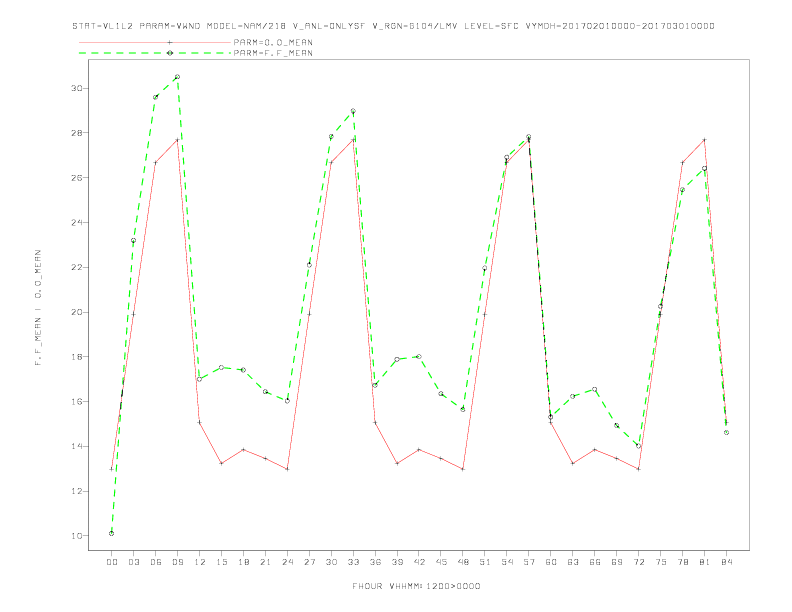This screenshot has width=792, height=612.
Task: Click the red plus data point at hour 48
Action: (x=463, y=469)
